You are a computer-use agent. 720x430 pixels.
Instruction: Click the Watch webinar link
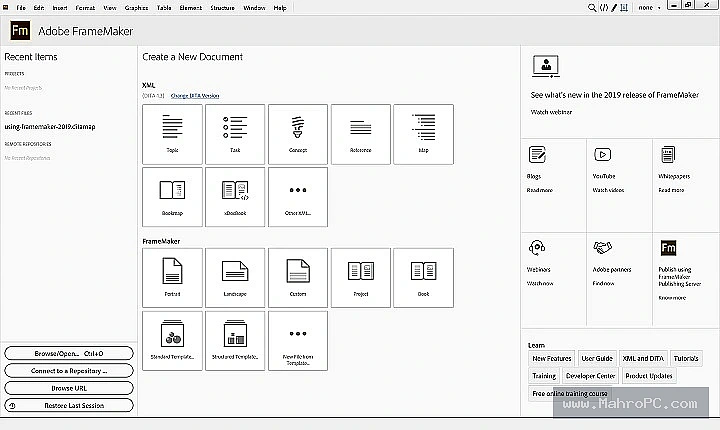[551, 112]
